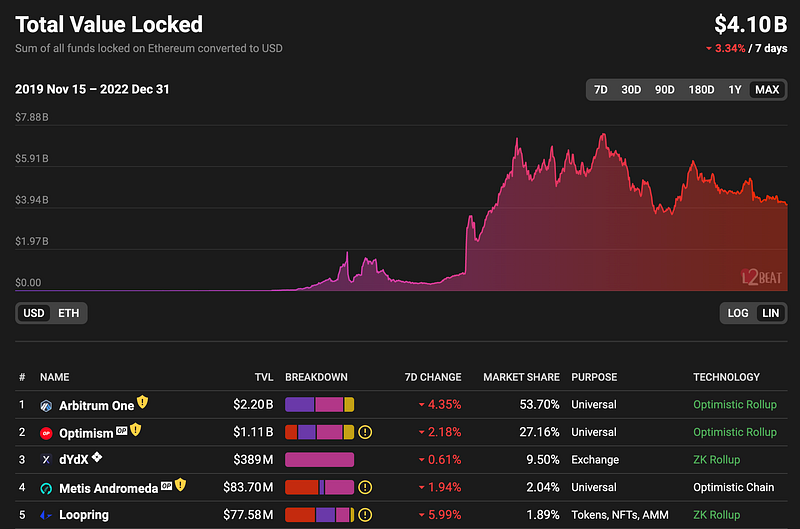This screenshot has width=800, height=529.
Task: Click the Total Value Locked heading
Action: coord(109,24)
